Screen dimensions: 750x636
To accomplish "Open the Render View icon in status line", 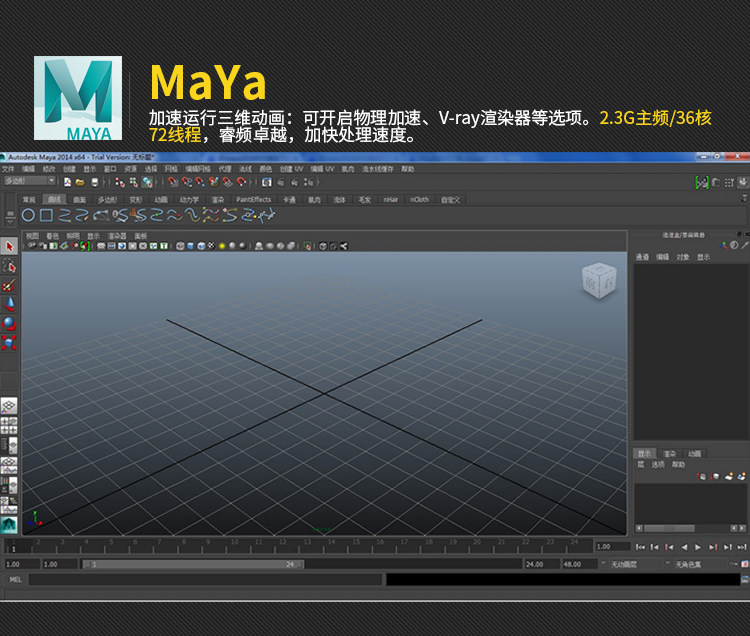I will point(267,182).
